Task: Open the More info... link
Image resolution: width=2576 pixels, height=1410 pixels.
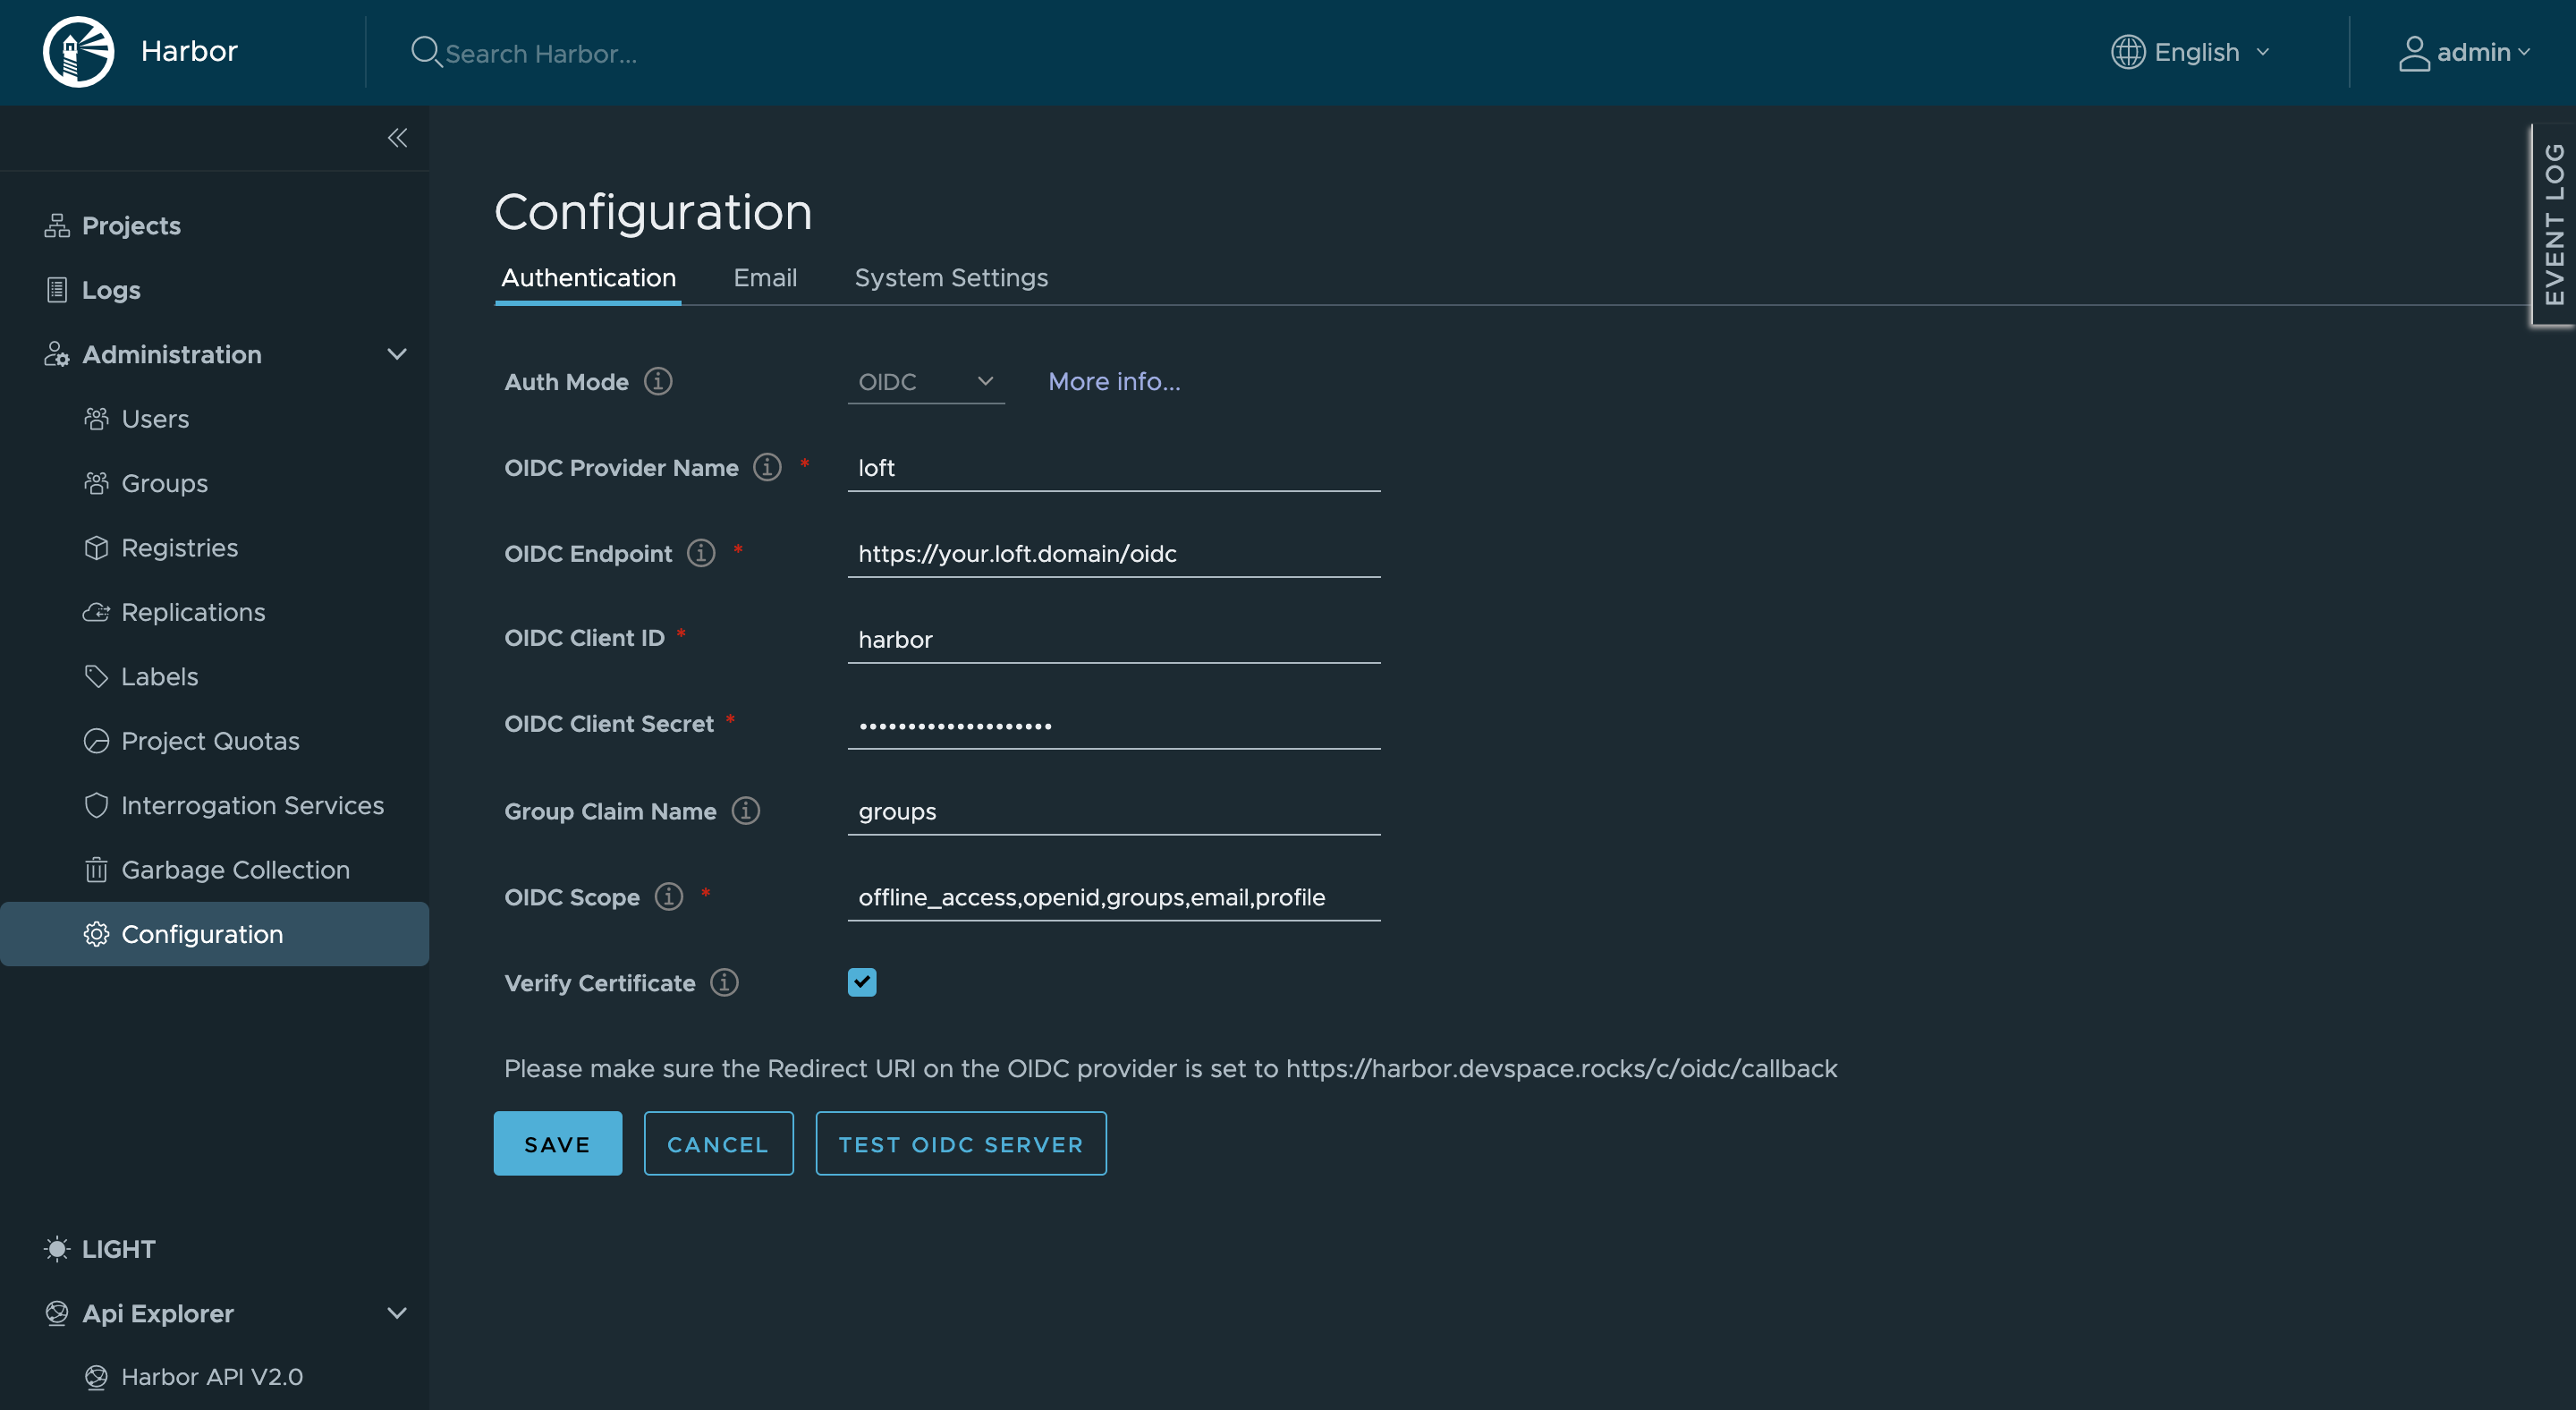Action: point(1114,382)
